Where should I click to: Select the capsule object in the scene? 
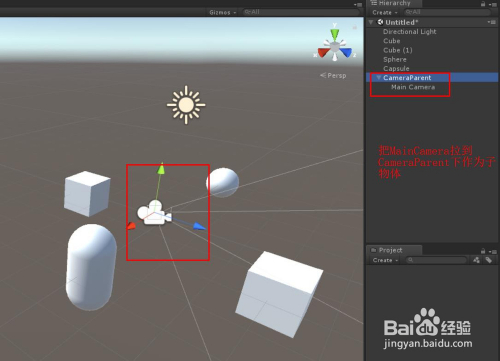[91, 267]
